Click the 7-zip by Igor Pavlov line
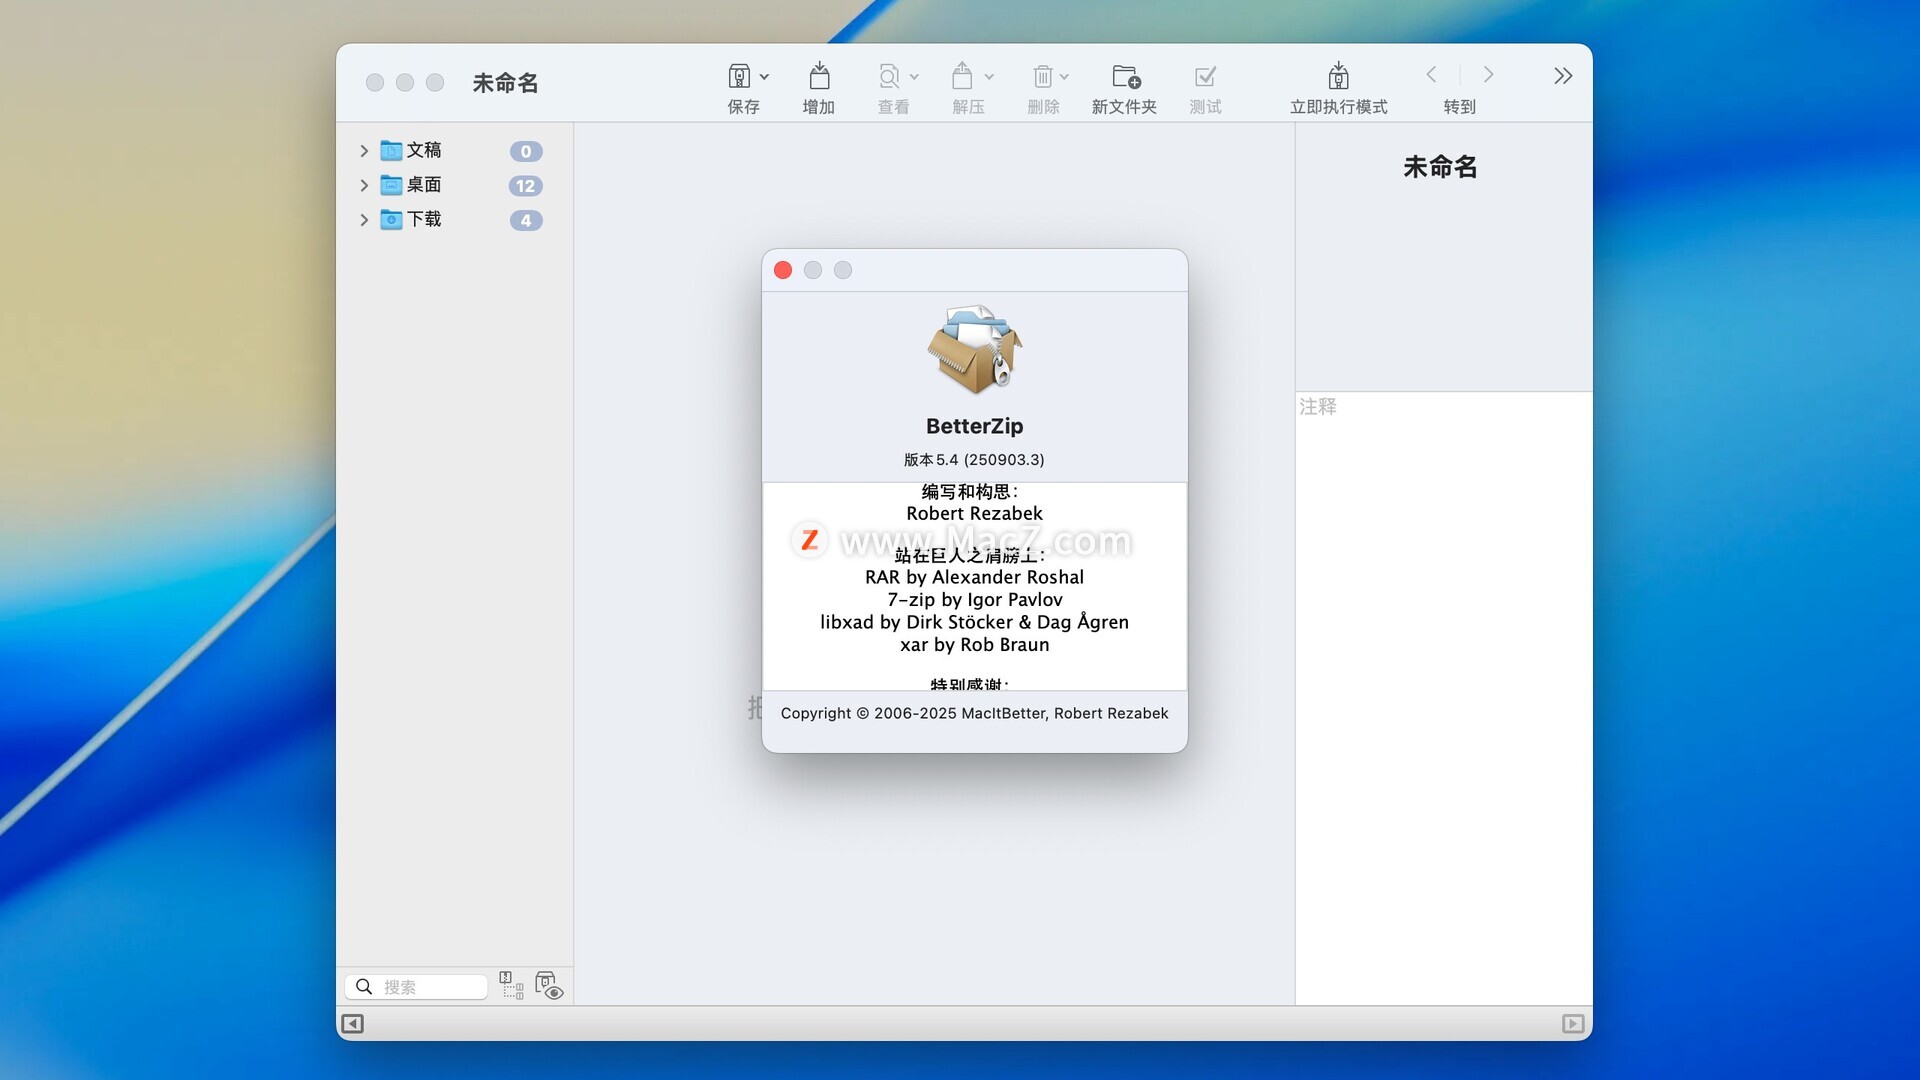This screenshot has width=1920, height=1080. [x=974, y=600]
